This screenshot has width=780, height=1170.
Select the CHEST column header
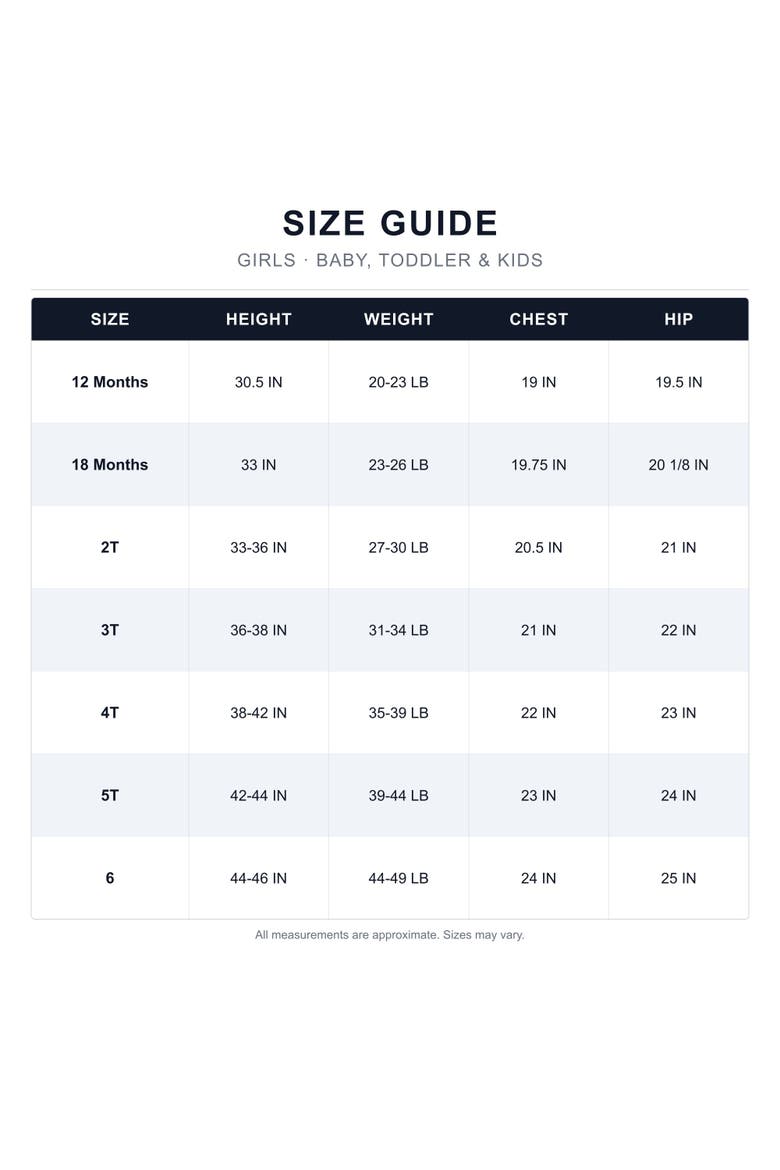point(538,319)
